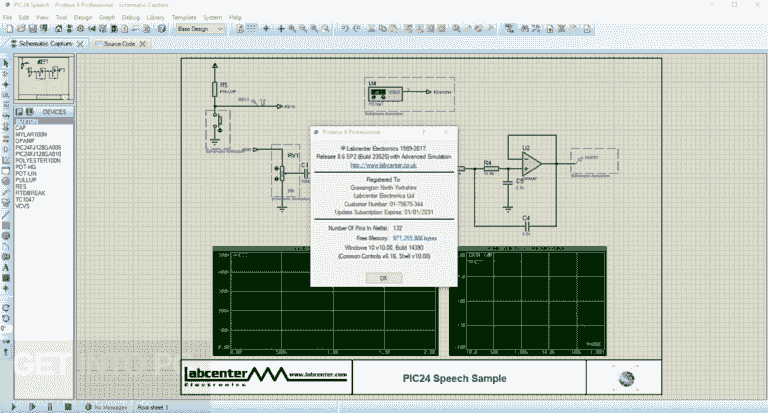Open the Home Page toolbar icon
This screenshot has height=413, width=768.
[58, 29]
